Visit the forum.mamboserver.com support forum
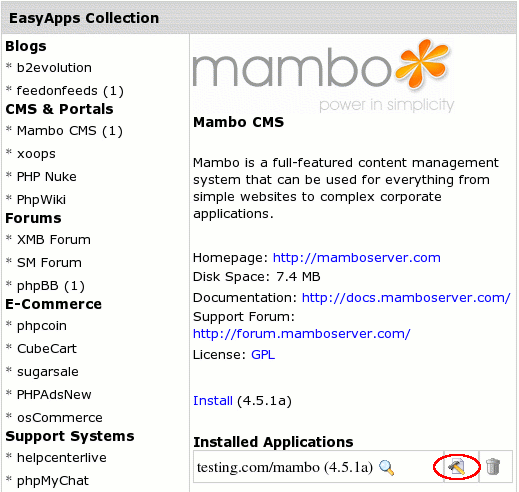 pos(302,334)
